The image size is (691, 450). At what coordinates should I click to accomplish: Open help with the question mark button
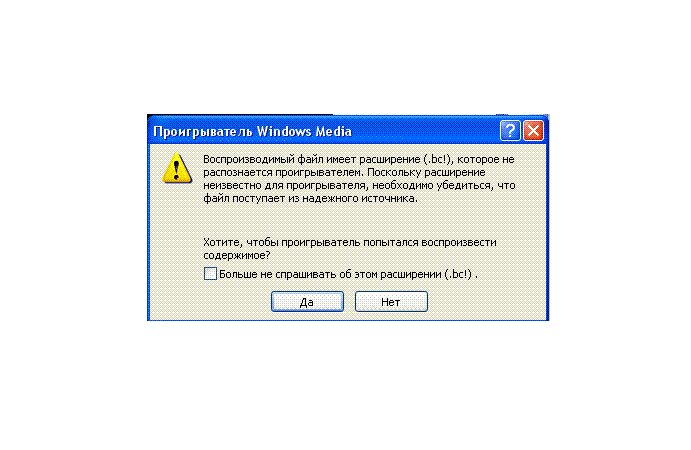(x=510, y=131)
